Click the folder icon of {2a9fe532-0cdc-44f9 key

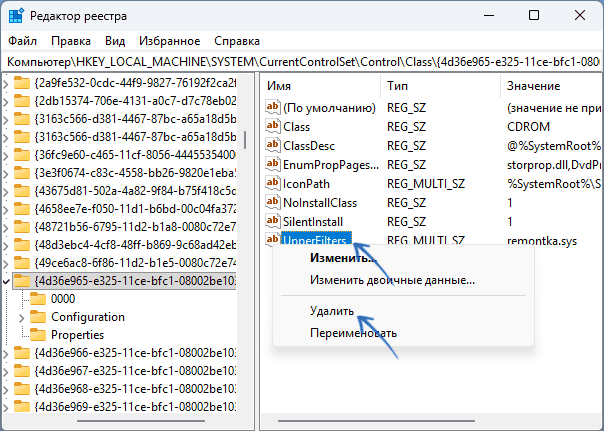click(x=22, y=83)
